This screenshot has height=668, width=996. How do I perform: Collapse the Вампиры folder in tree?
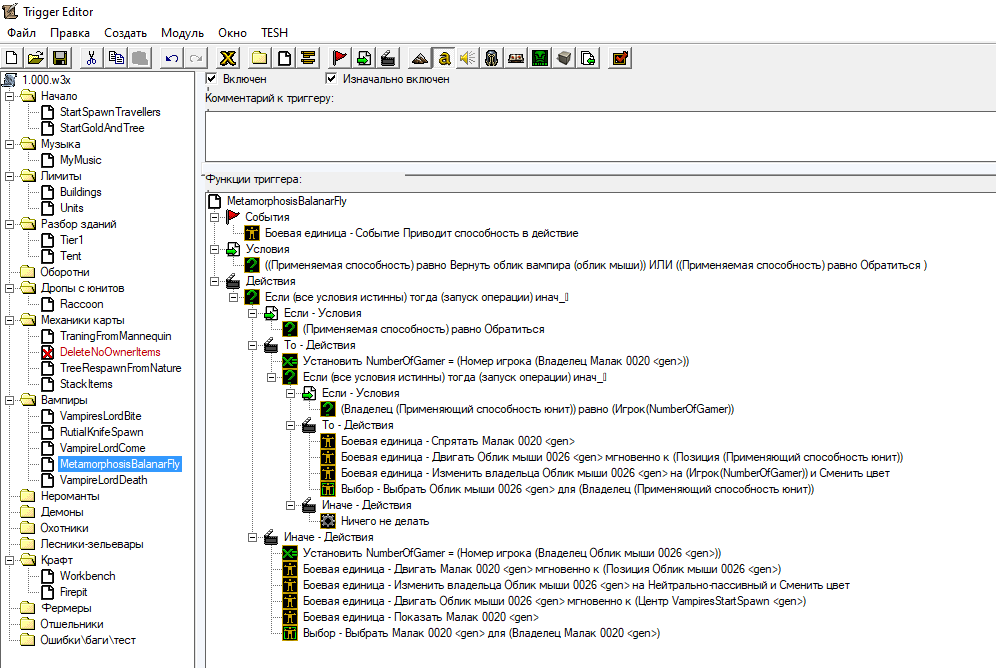point(9,400)
